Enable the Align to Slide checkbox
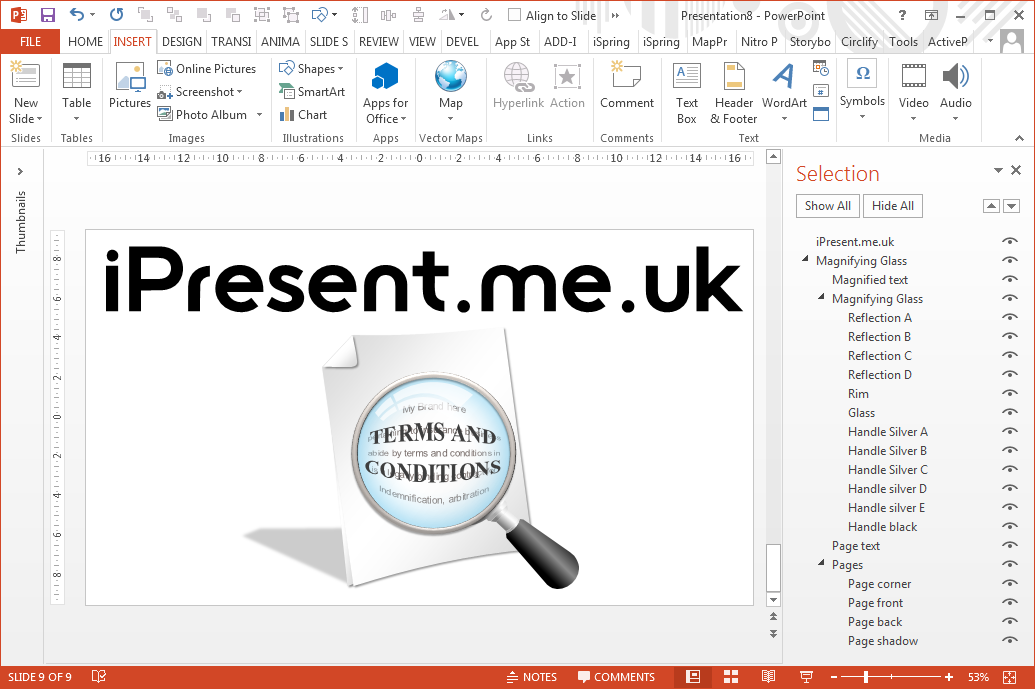The height and width of the screenshot is (689, 1035). point(514,15)
